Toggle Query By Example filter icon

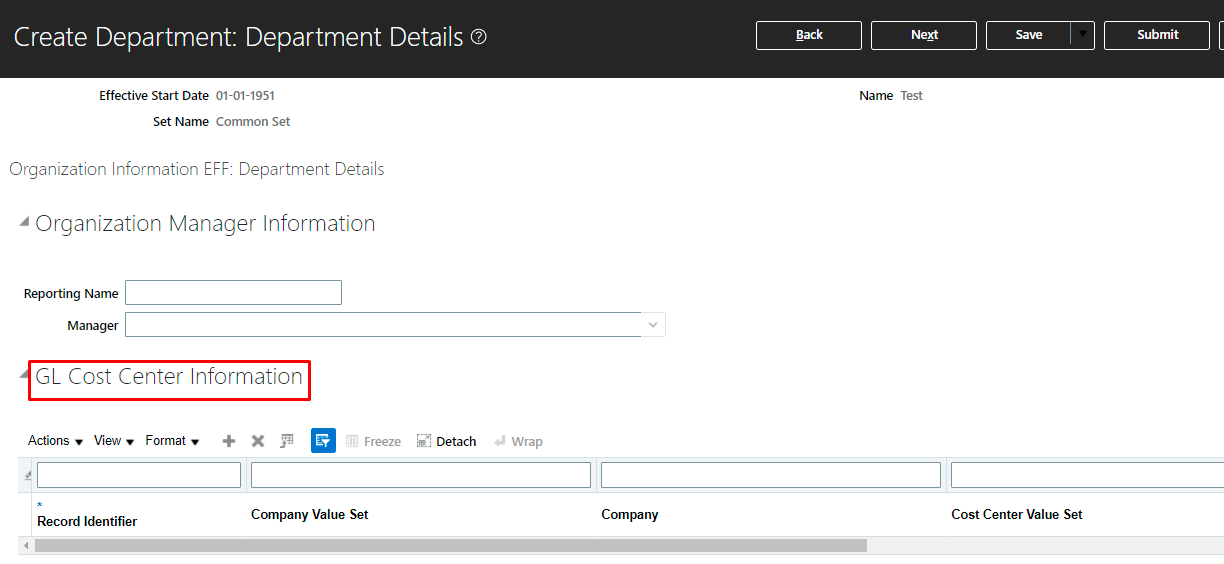(x=323, y=441)
